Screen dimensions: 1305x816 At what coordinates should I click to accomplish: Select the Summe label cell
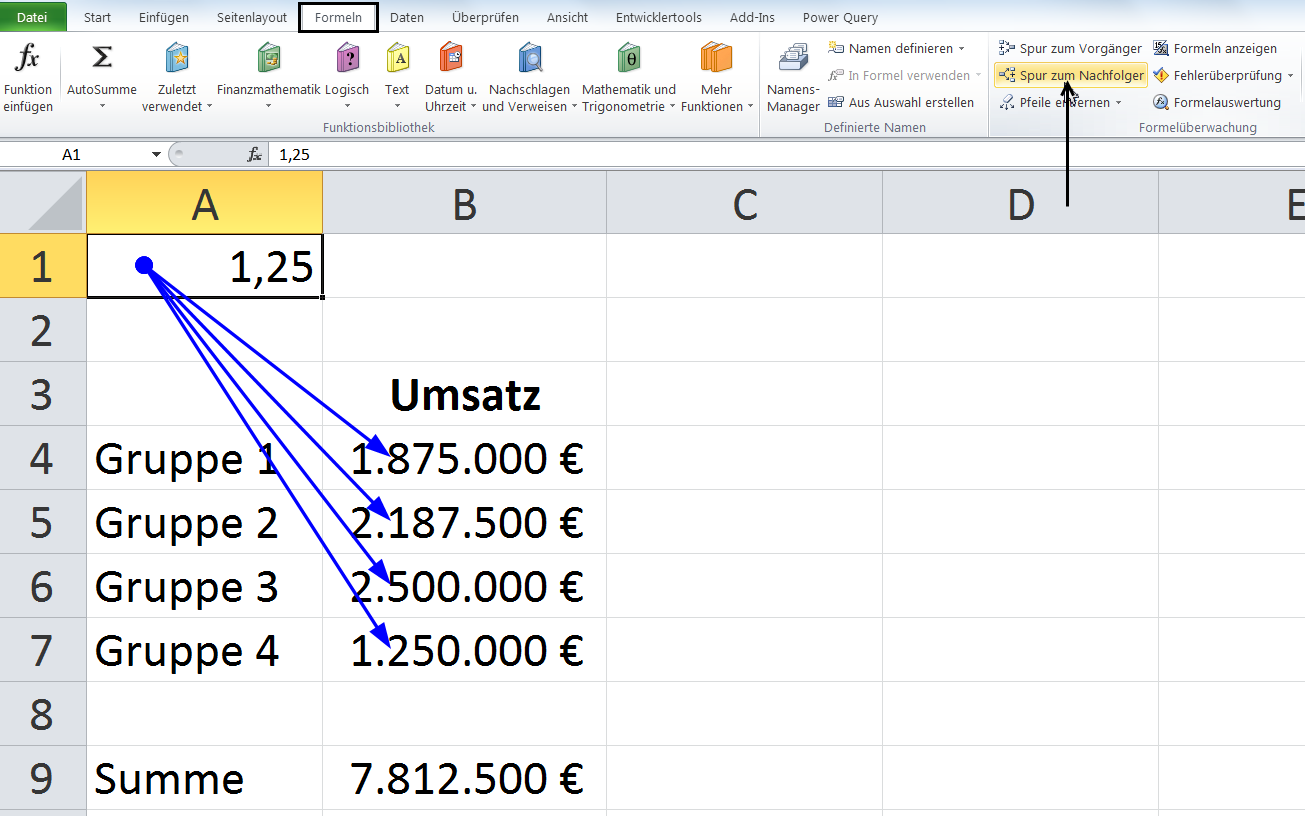tap(205, 778)
